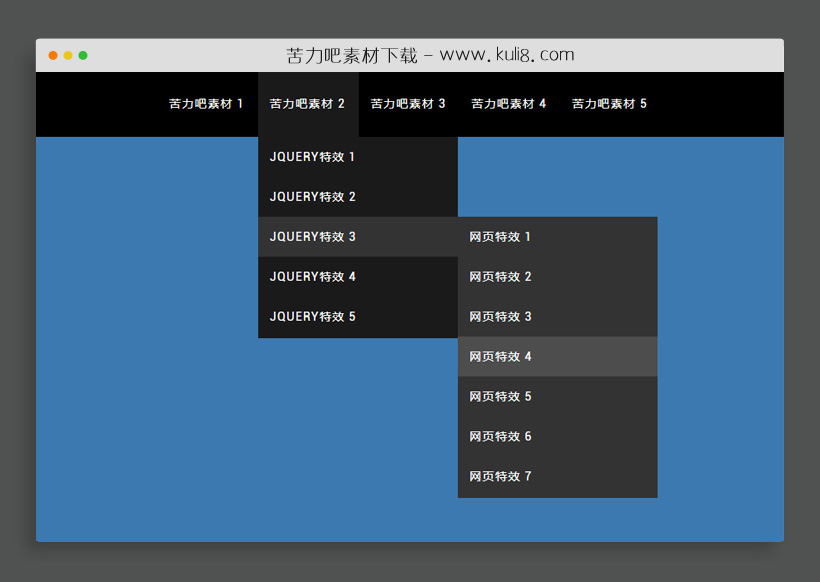The image size is (820, 582).
Task: Select JQUERY特效 4 from the list
Action: (313, 276)
